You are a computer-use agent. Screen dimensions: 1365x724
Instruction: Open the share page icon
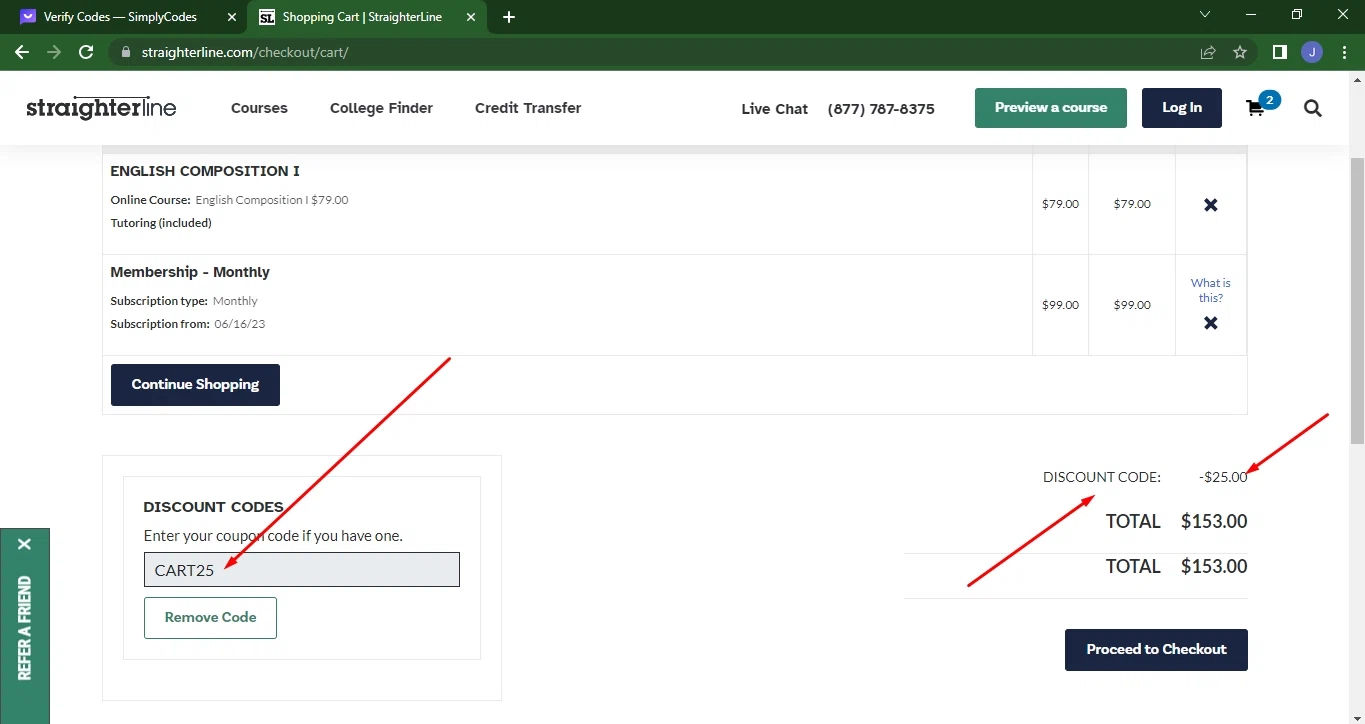tap(1208, 52)
